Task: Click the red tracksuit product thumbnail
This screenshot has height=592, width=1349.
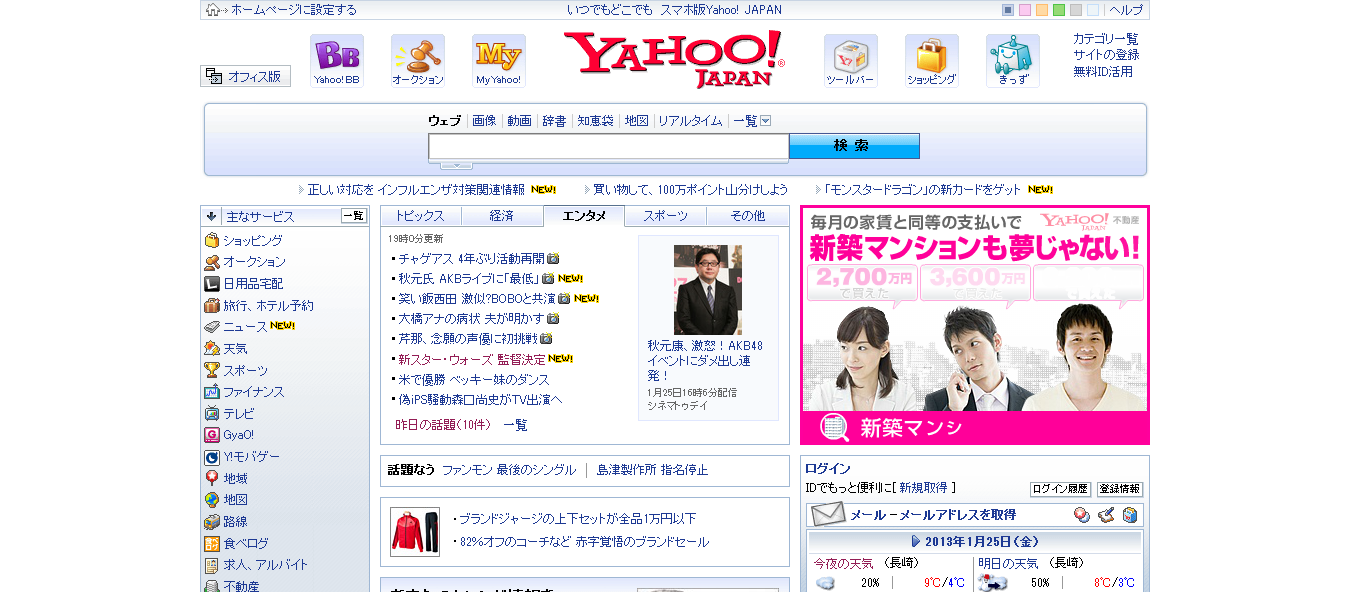Action: [x=415, y=531]
